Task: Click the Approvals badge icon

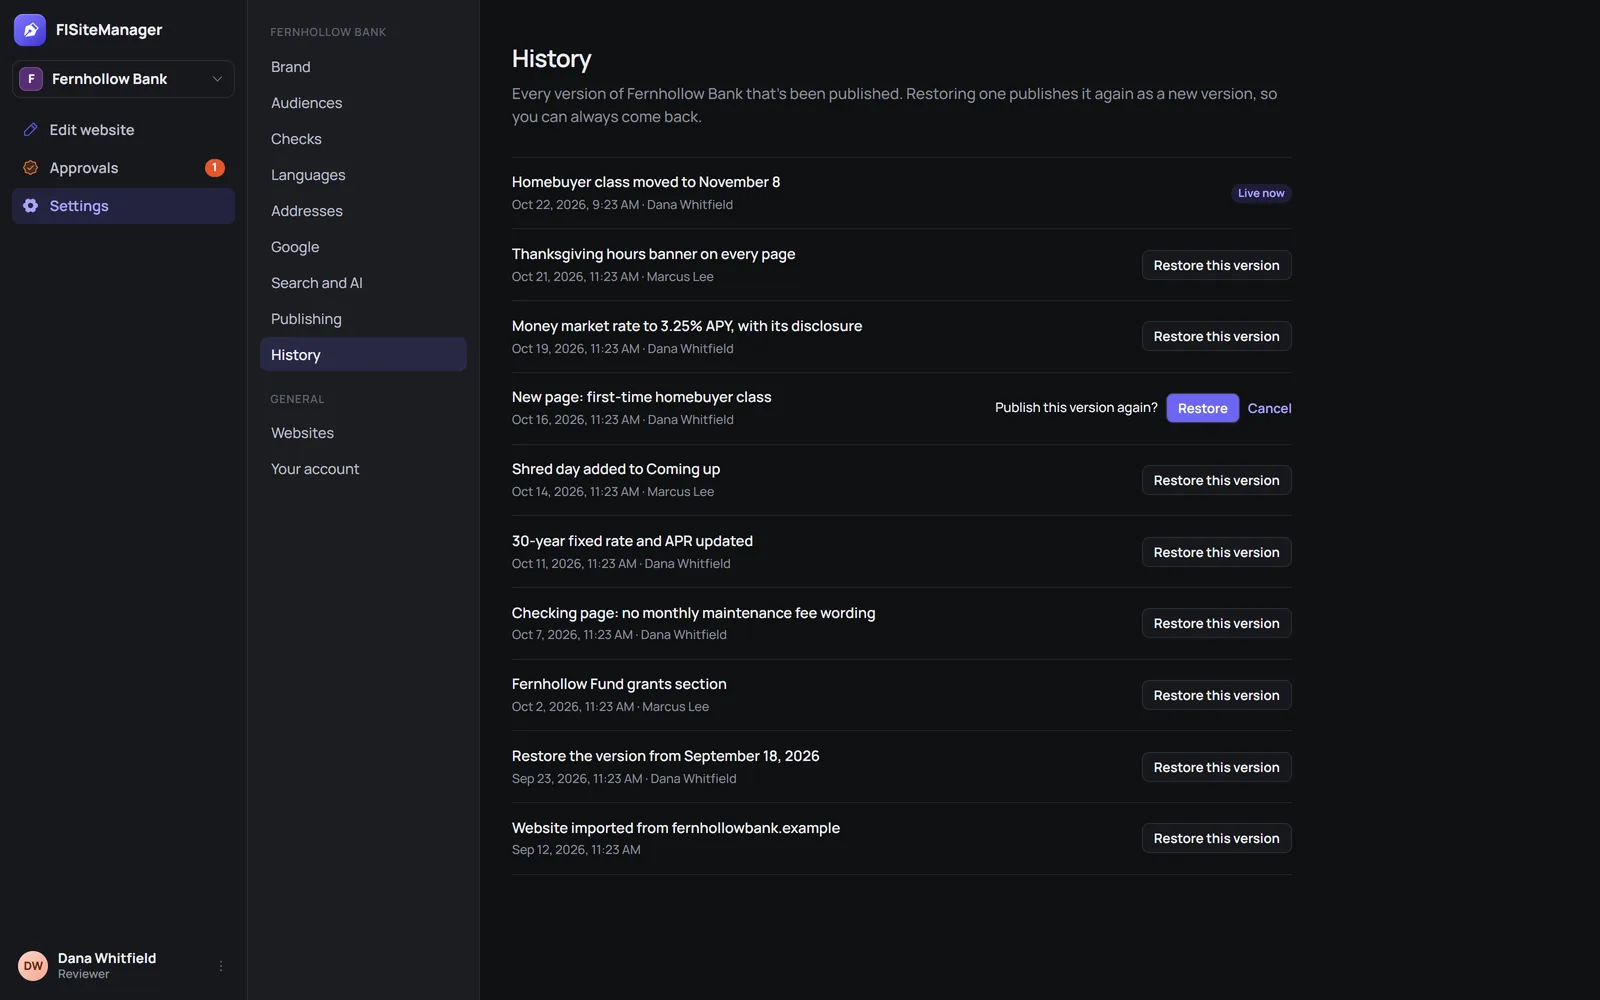Action: pyautogui.click(x=31, y=168)
